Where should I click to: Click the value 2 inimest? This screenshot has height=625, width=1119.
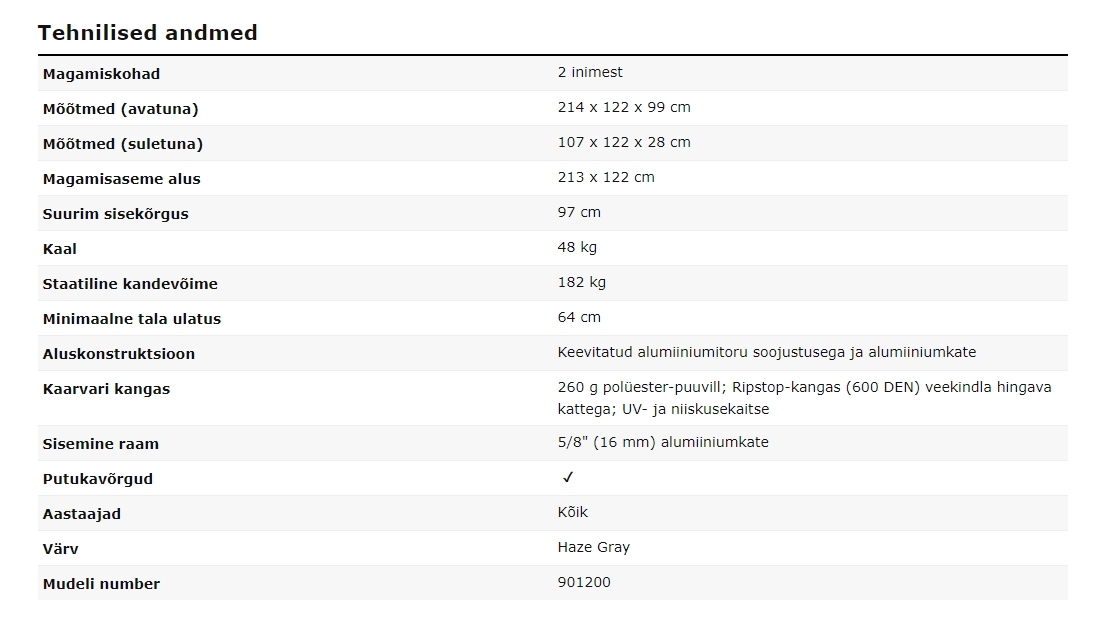pyautogui.click(x=590, y=72)
